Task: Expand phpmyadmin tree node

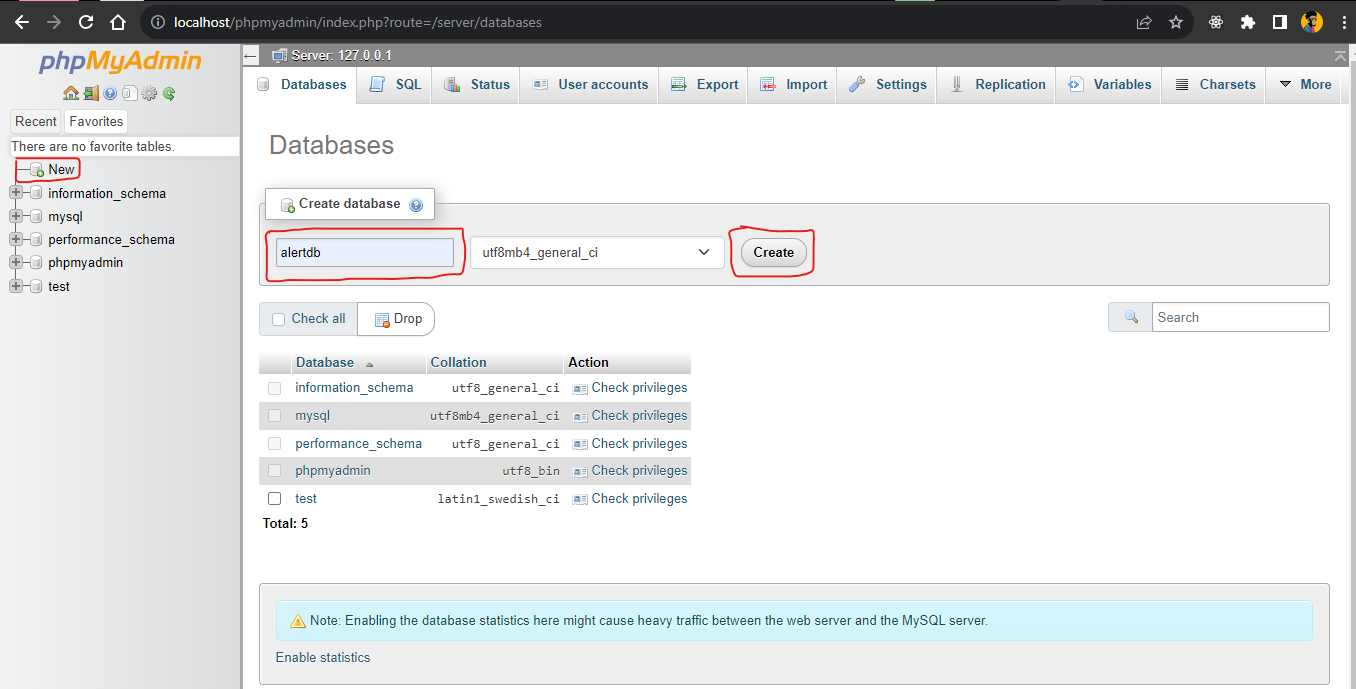Action: coord(15,262)
